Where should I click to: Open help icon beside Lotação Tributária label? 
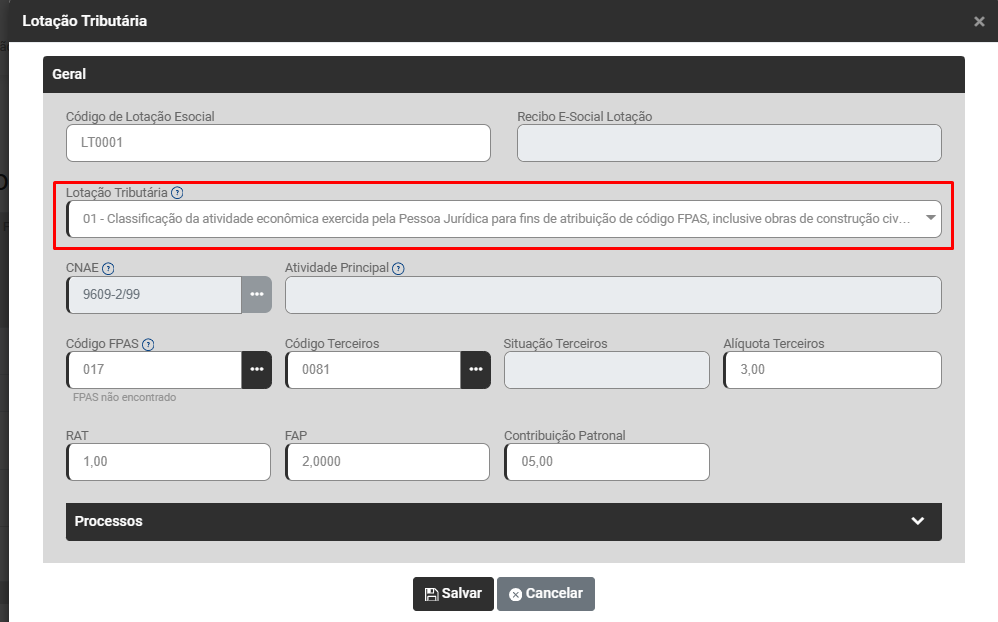pyautogui.click(x=177, y=193)
